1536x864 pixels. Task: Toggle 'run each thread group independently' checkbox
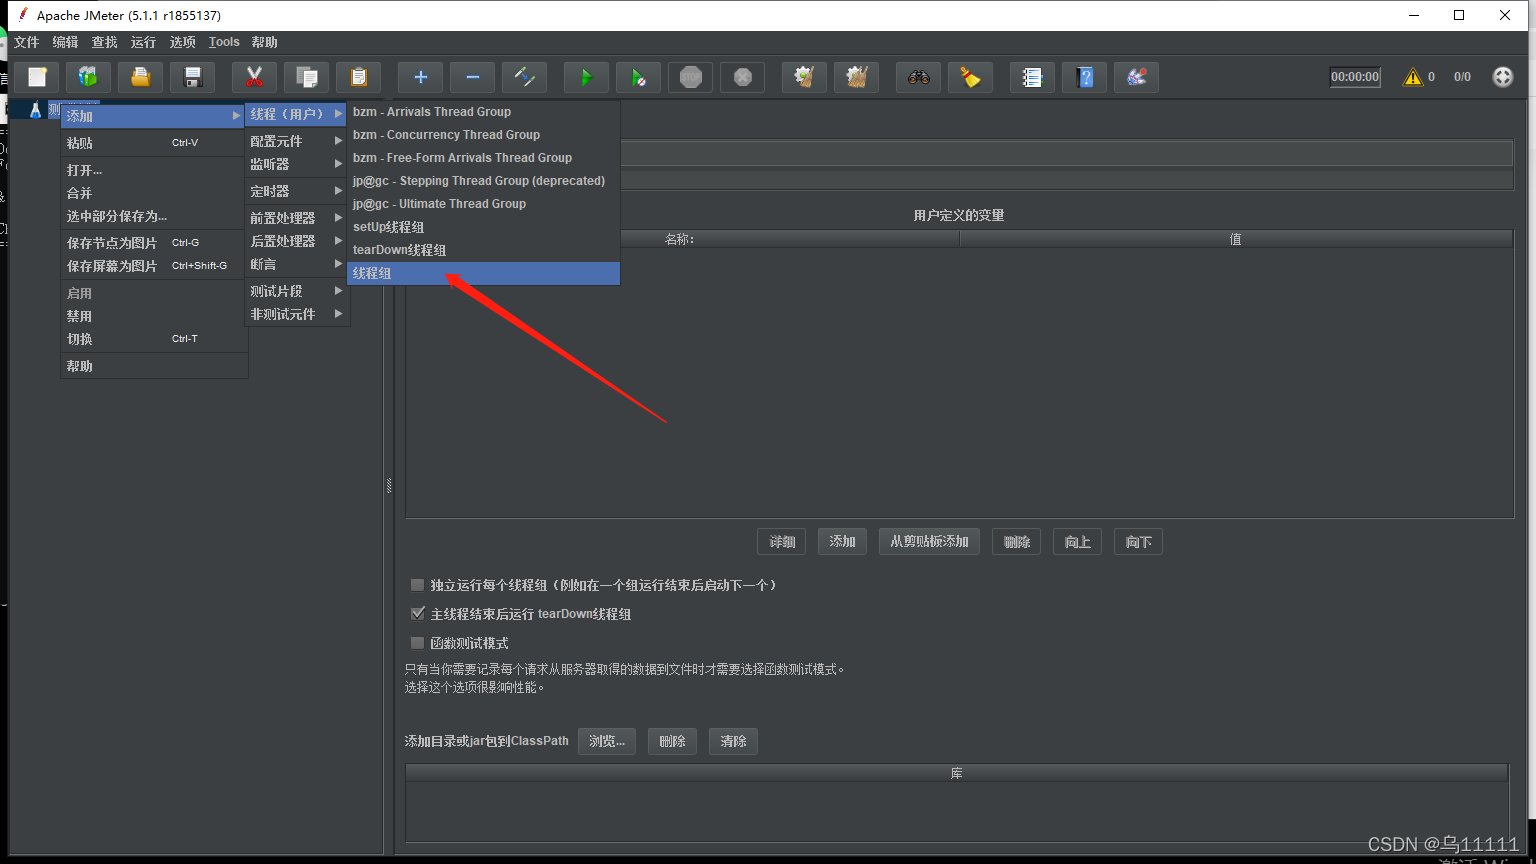pos(418,585)
